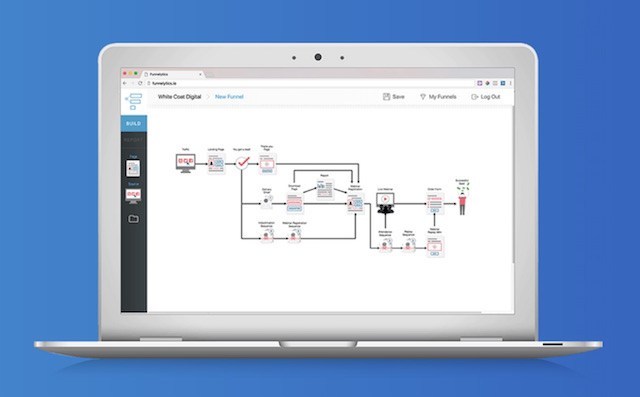Select the Delivery Email node

(267, 201)
